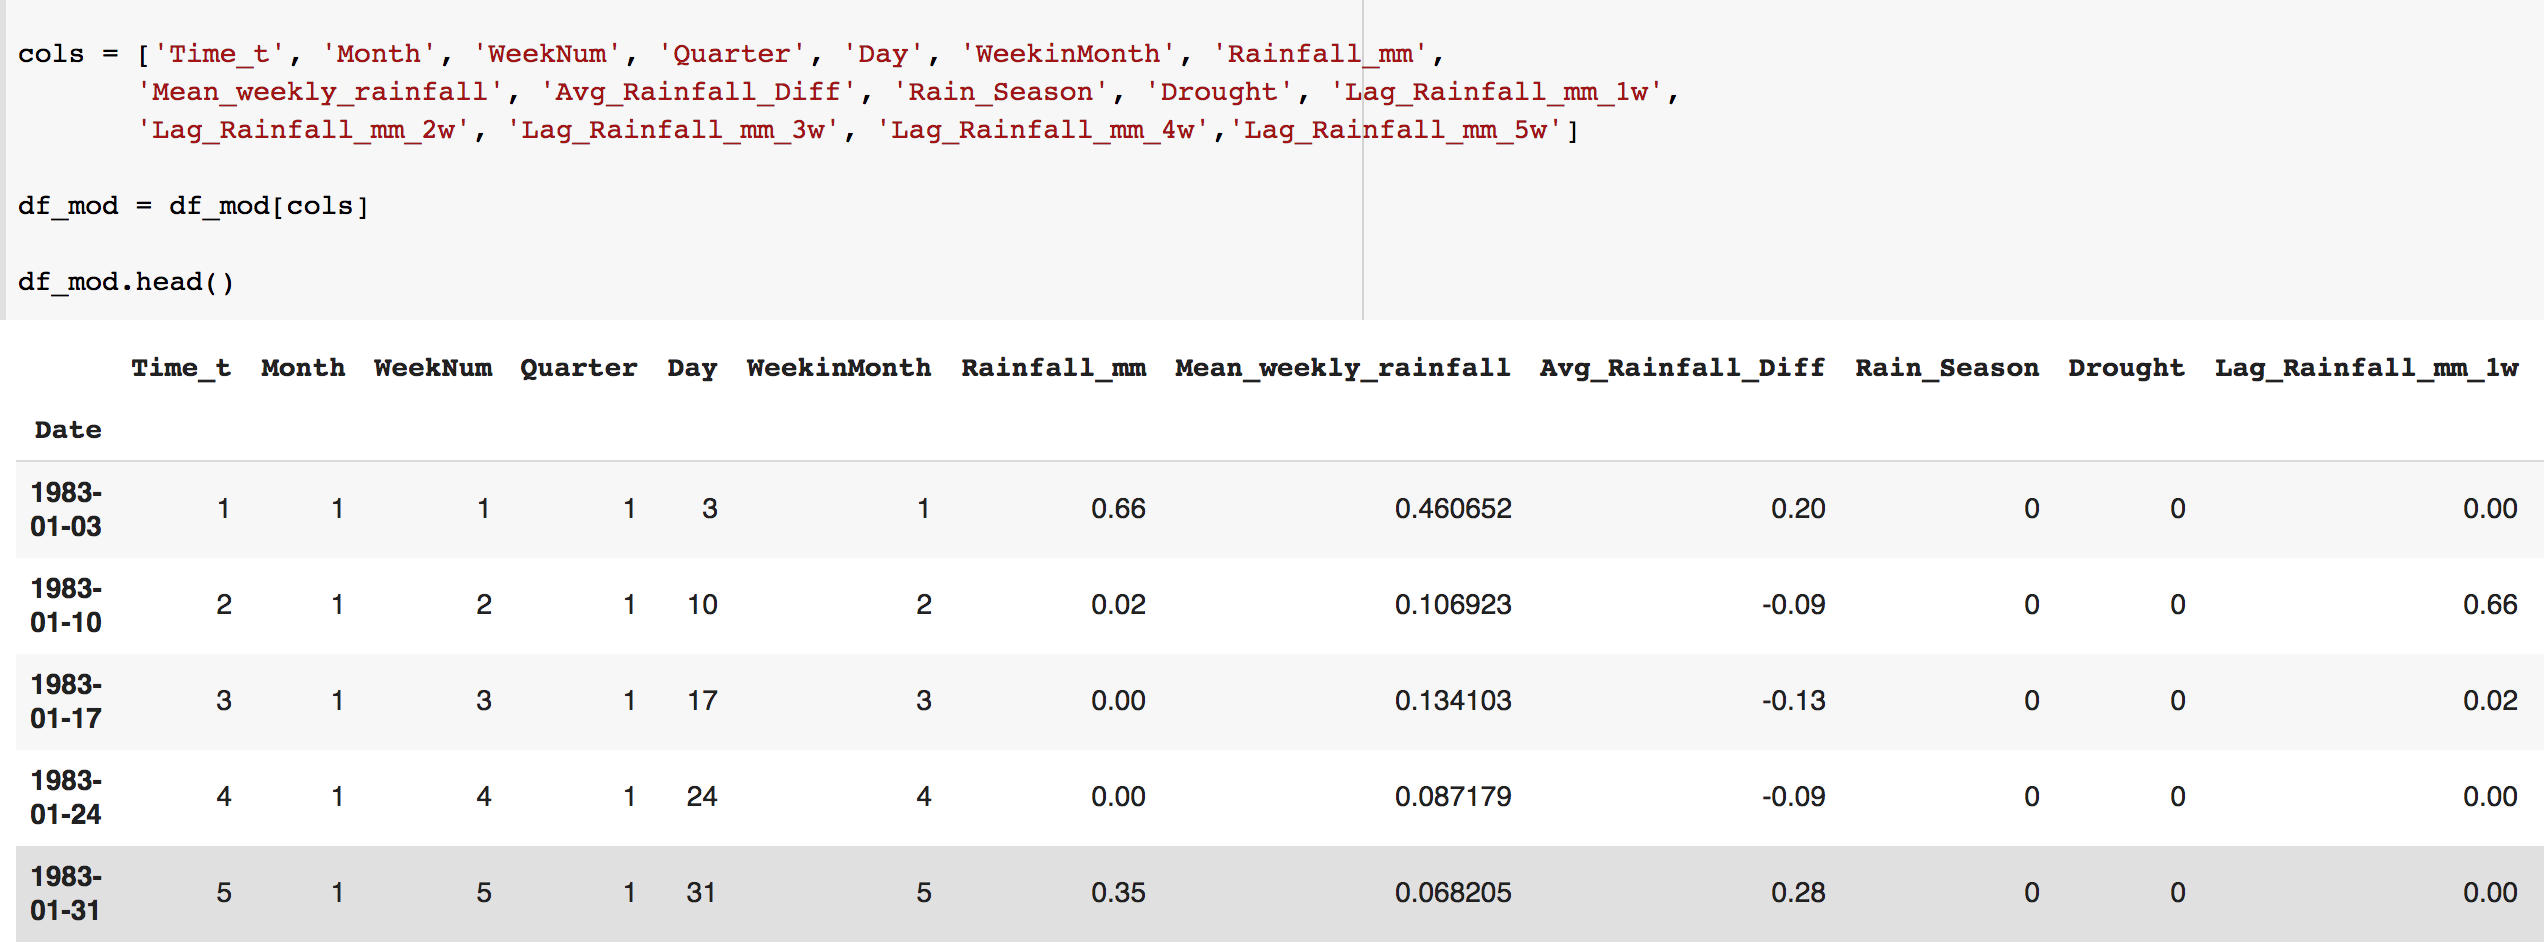Select the 1983-01-31 row label
This screenshot has width=2544, height=952.
[x=66, y=893]
